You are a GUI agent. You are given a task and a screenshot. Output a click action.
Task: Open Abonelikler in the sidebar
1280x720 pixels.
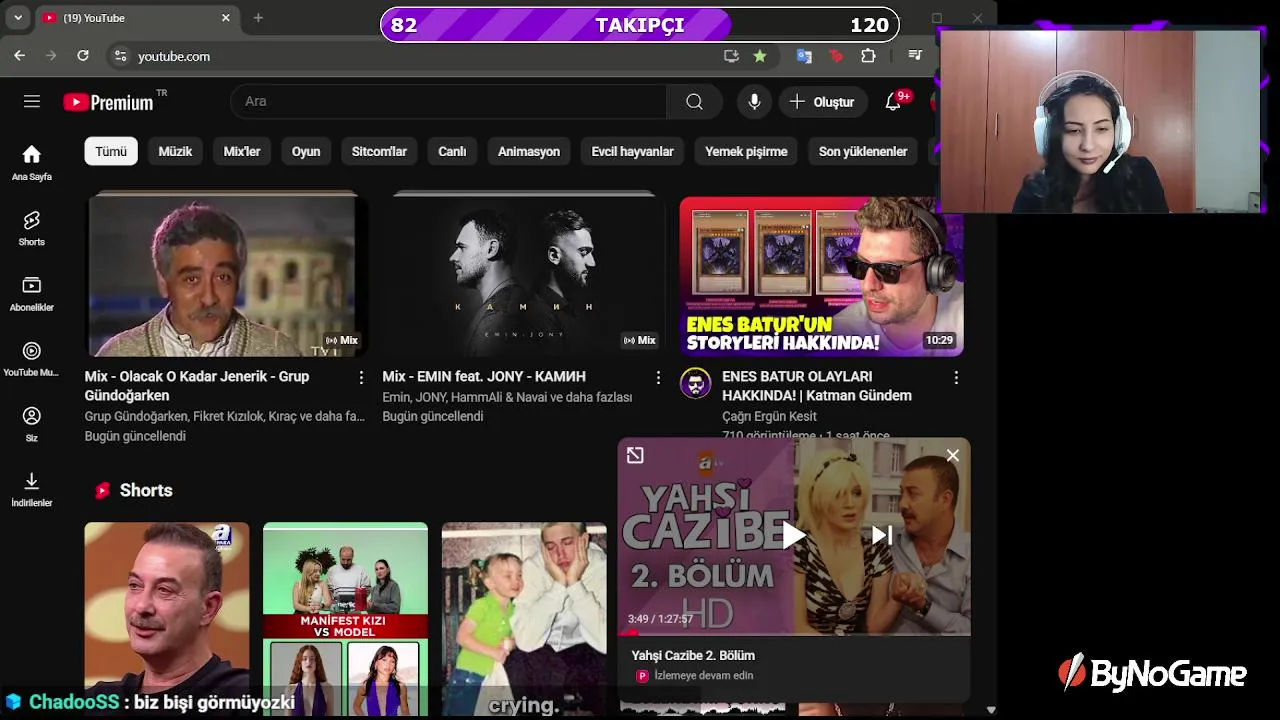coord(32,293)
